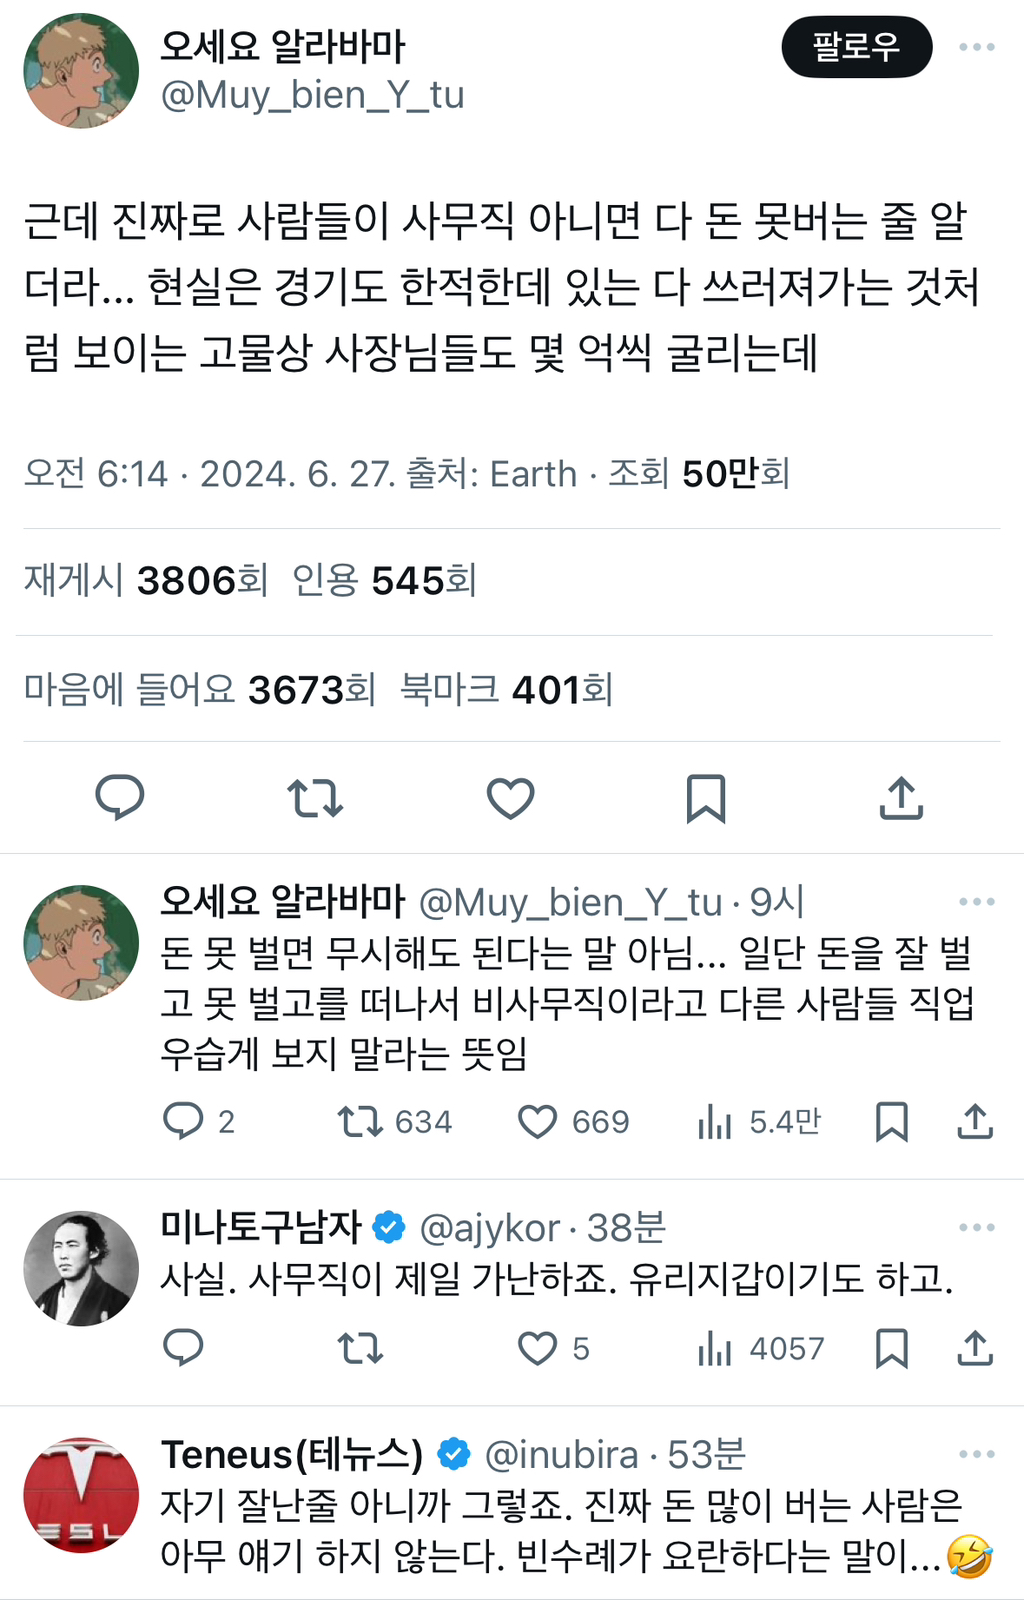This screenshot has width=1024, height=1600.
Task: Share 미나토구남자's reply via the upload icon
Action: 975,1348
